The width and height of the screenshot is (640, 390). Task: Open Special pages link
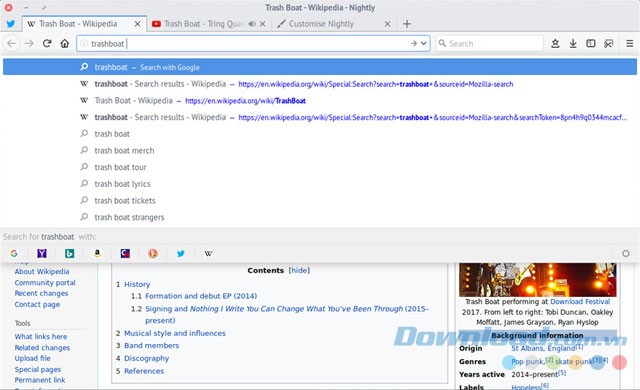coord(38,369)
